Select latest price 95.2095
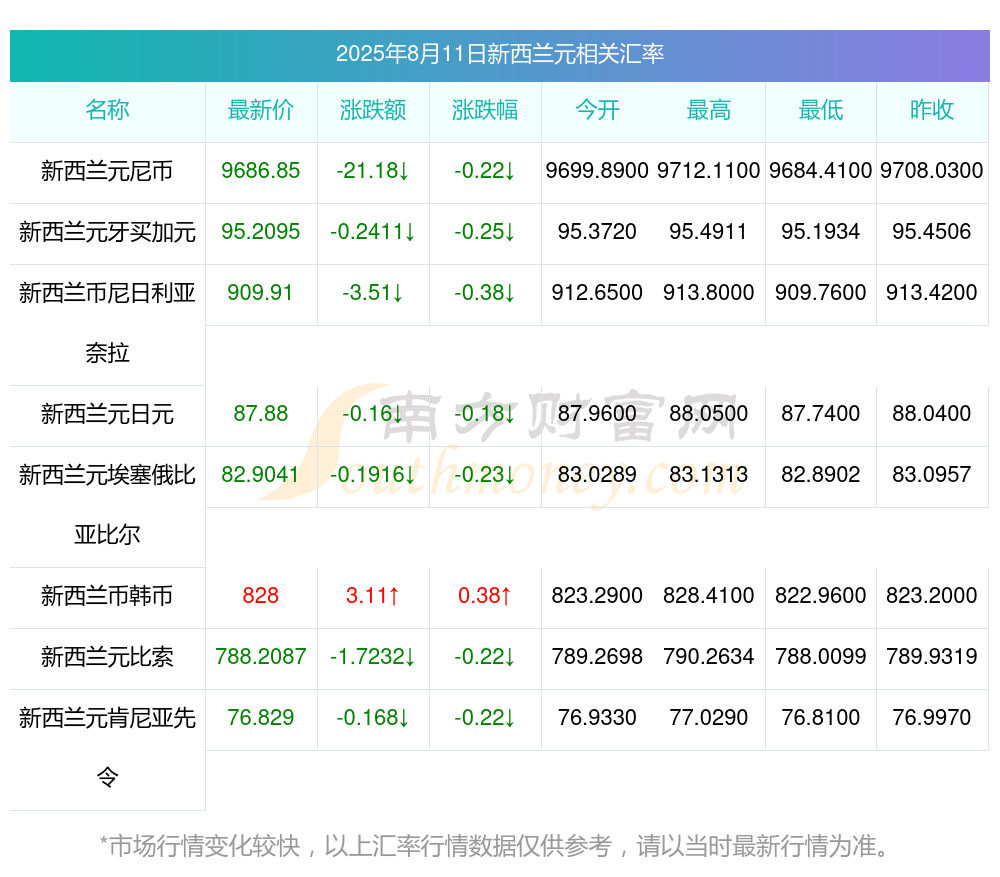Screen dimensions: 1000x877 [260, 232]
